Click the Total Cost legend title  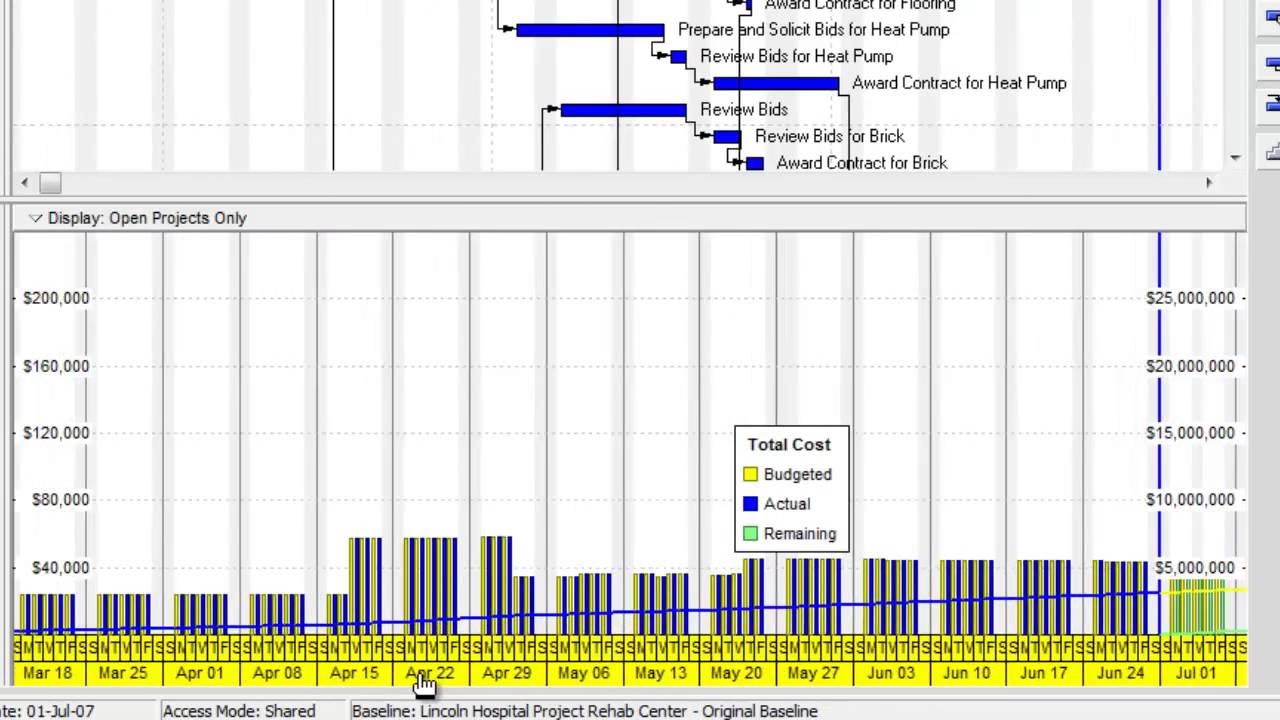(x=789, y=445)
